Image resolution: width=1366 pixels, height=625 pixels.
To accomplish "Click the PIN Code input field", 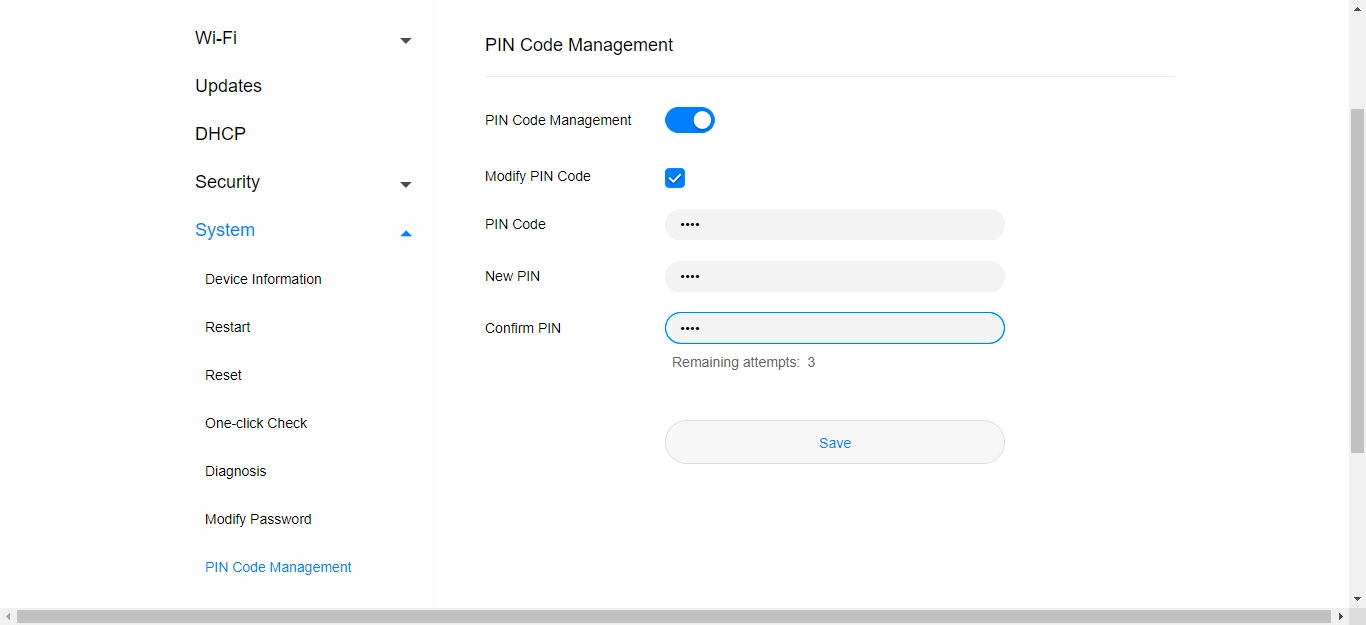I will click(834, 225).
